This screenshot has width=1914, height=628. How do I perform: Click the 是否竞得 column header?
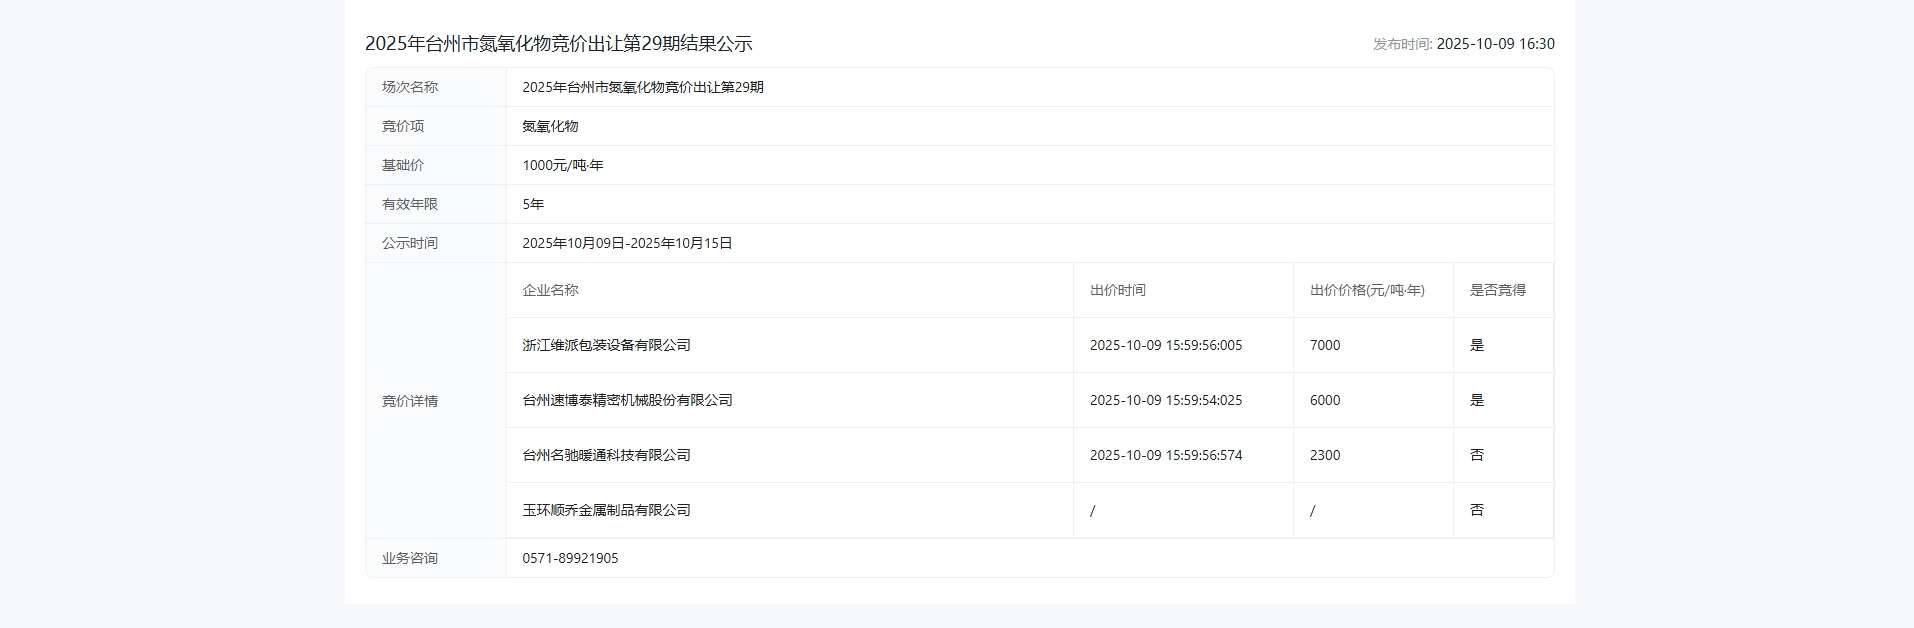(x=1497, y=290)
